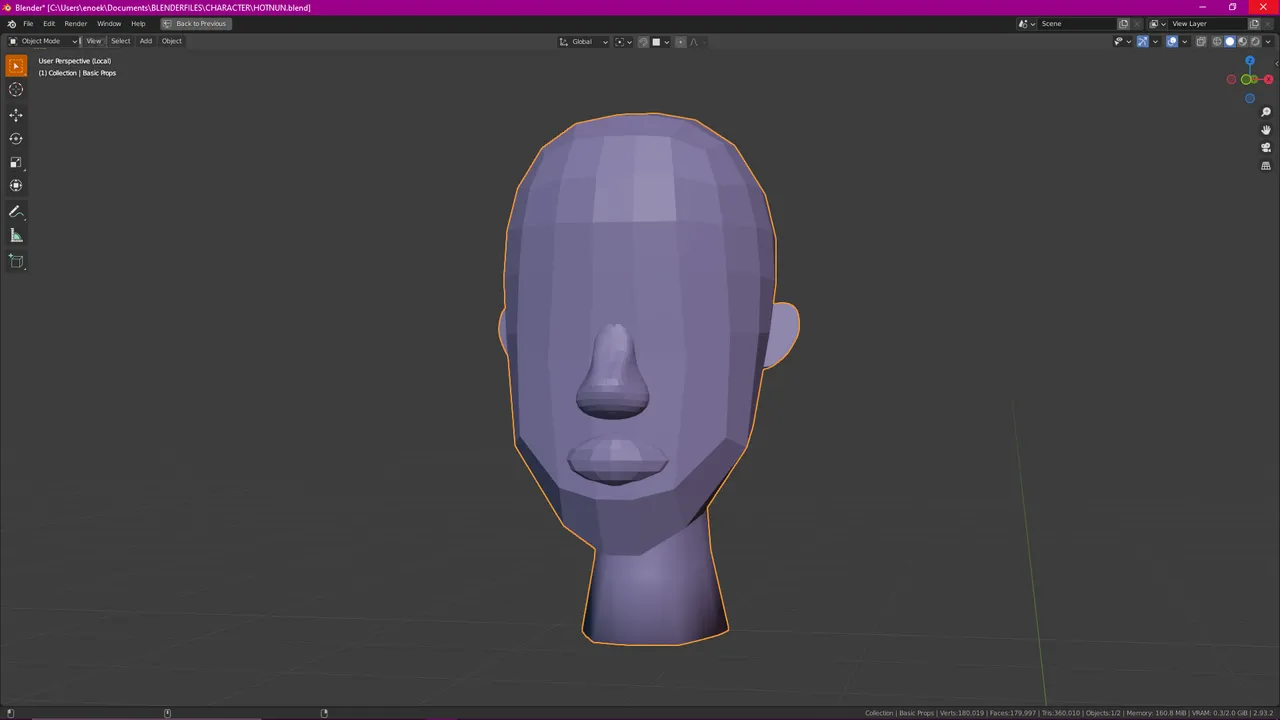
Task: Click the new View Layer copy icon
Action: coord(1254,24)
